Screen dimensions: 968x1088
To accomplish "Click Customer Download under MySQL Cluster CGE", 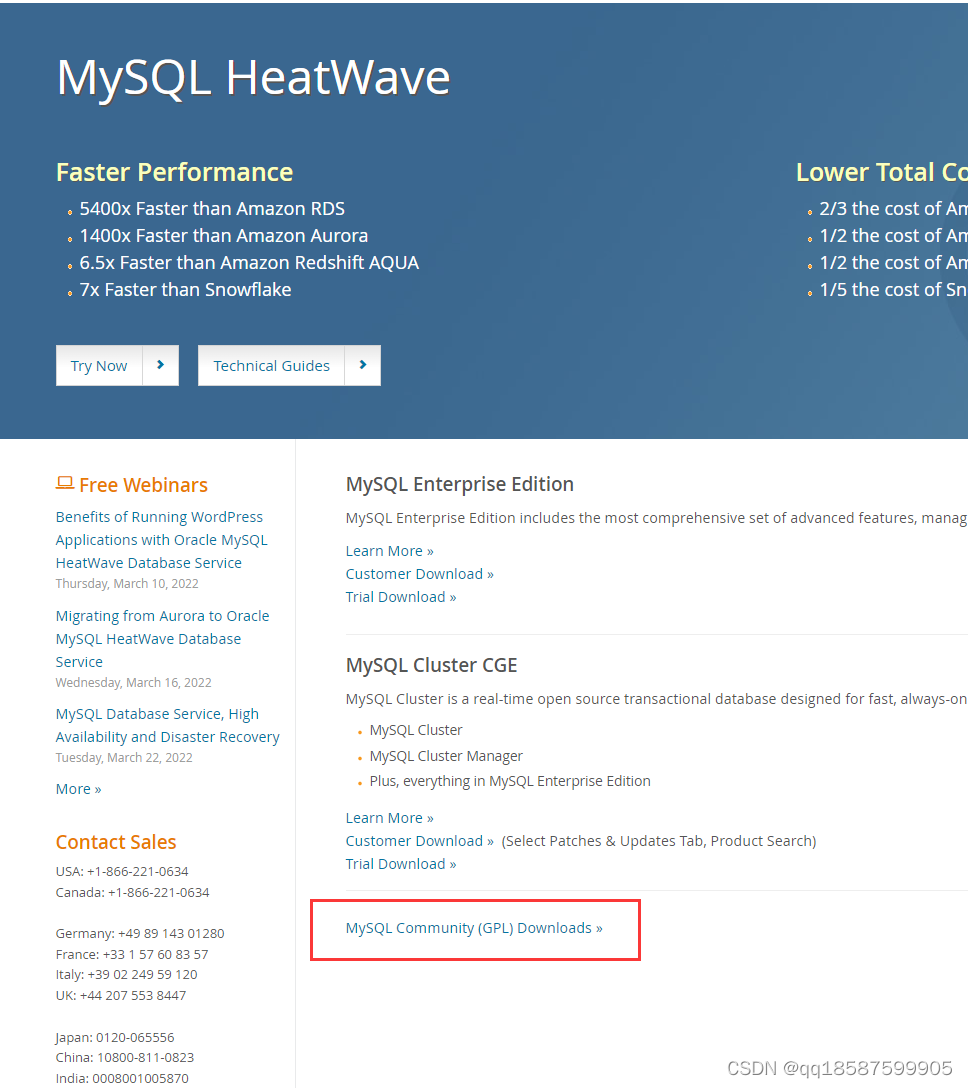I will 419,841.
